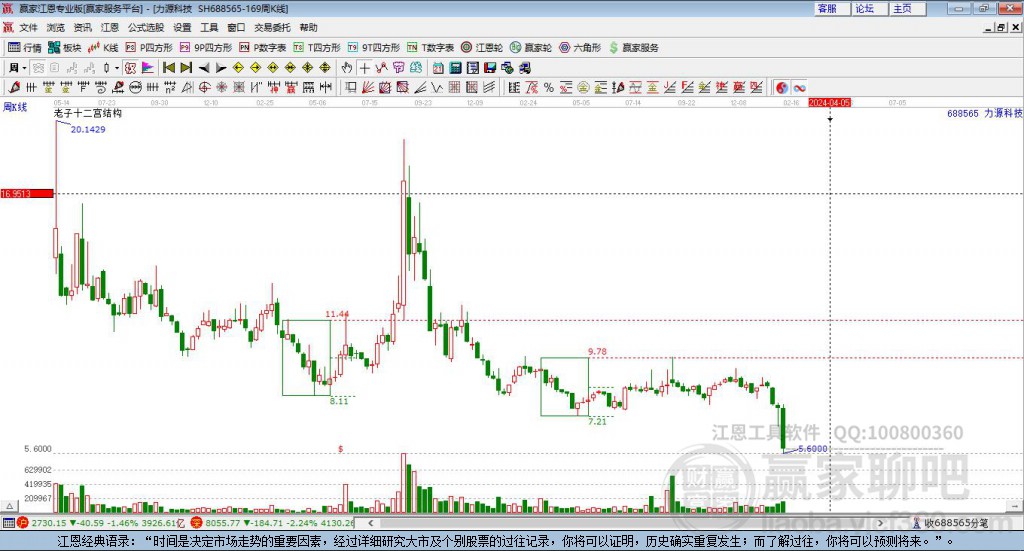The width and height of the screenshot is (1024, 551).
Task: Click the horizontal scrollbar right arrow
Action: click(x=880, y=523)
